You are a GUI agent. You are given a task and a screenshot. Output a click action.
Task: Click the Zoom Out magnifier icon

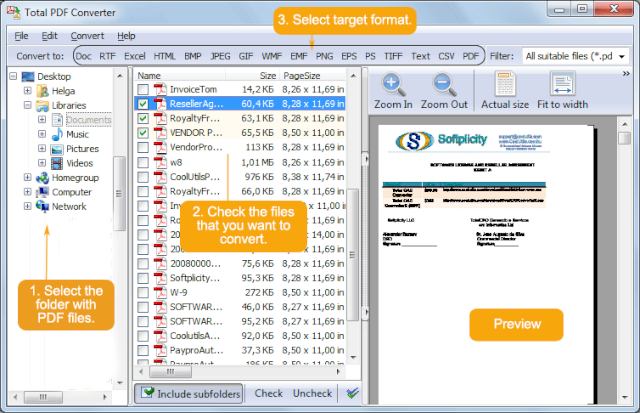coord(444,84)
